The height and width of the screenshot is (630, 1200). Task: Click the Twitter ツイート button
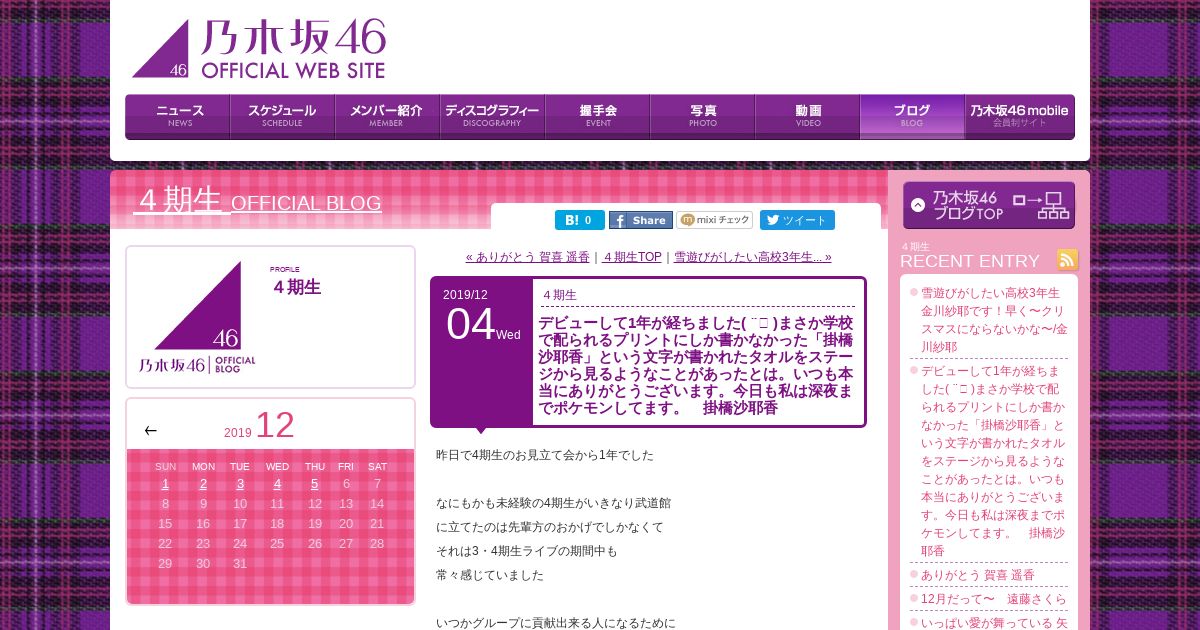point(797,220)
